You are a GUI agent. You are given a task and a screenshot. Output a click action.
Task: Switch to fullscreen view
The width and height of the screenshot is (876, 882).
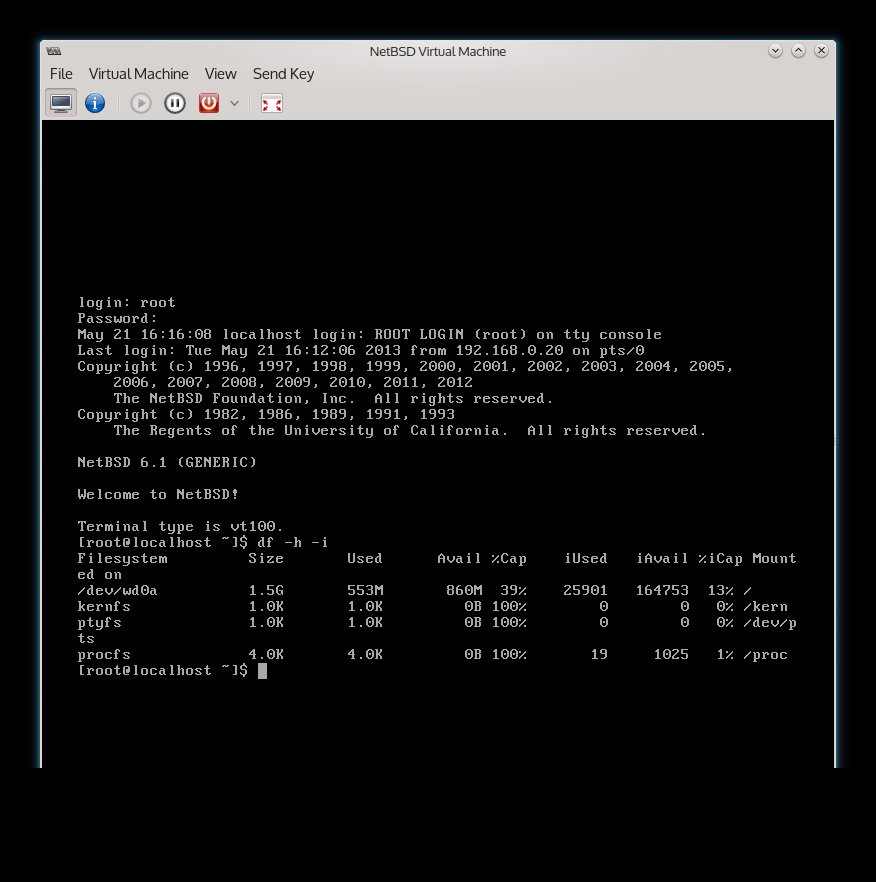coord(272,104)
